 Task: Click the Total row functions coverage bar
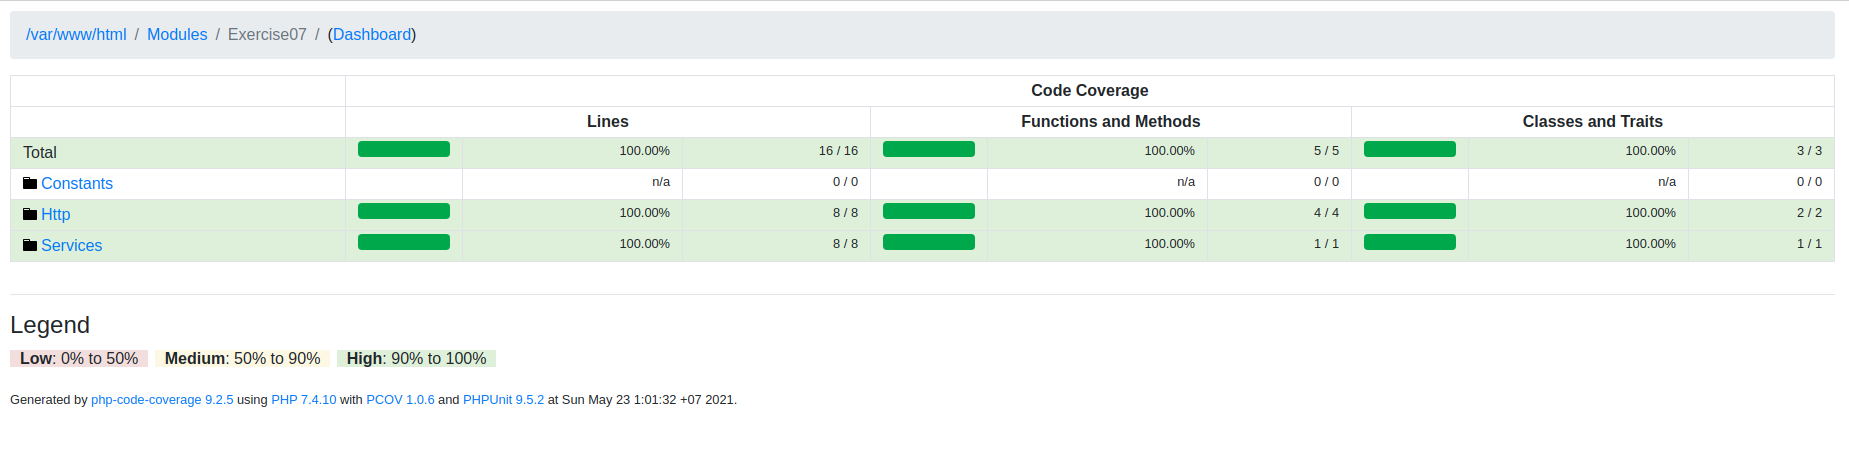929,149
